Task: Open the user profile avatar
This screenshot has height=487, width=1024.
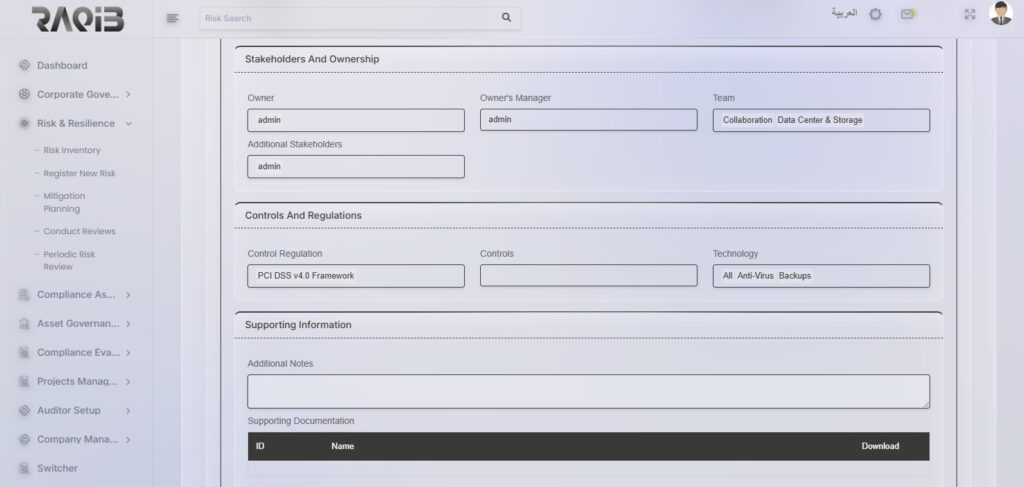Action: coord(1000,14)
